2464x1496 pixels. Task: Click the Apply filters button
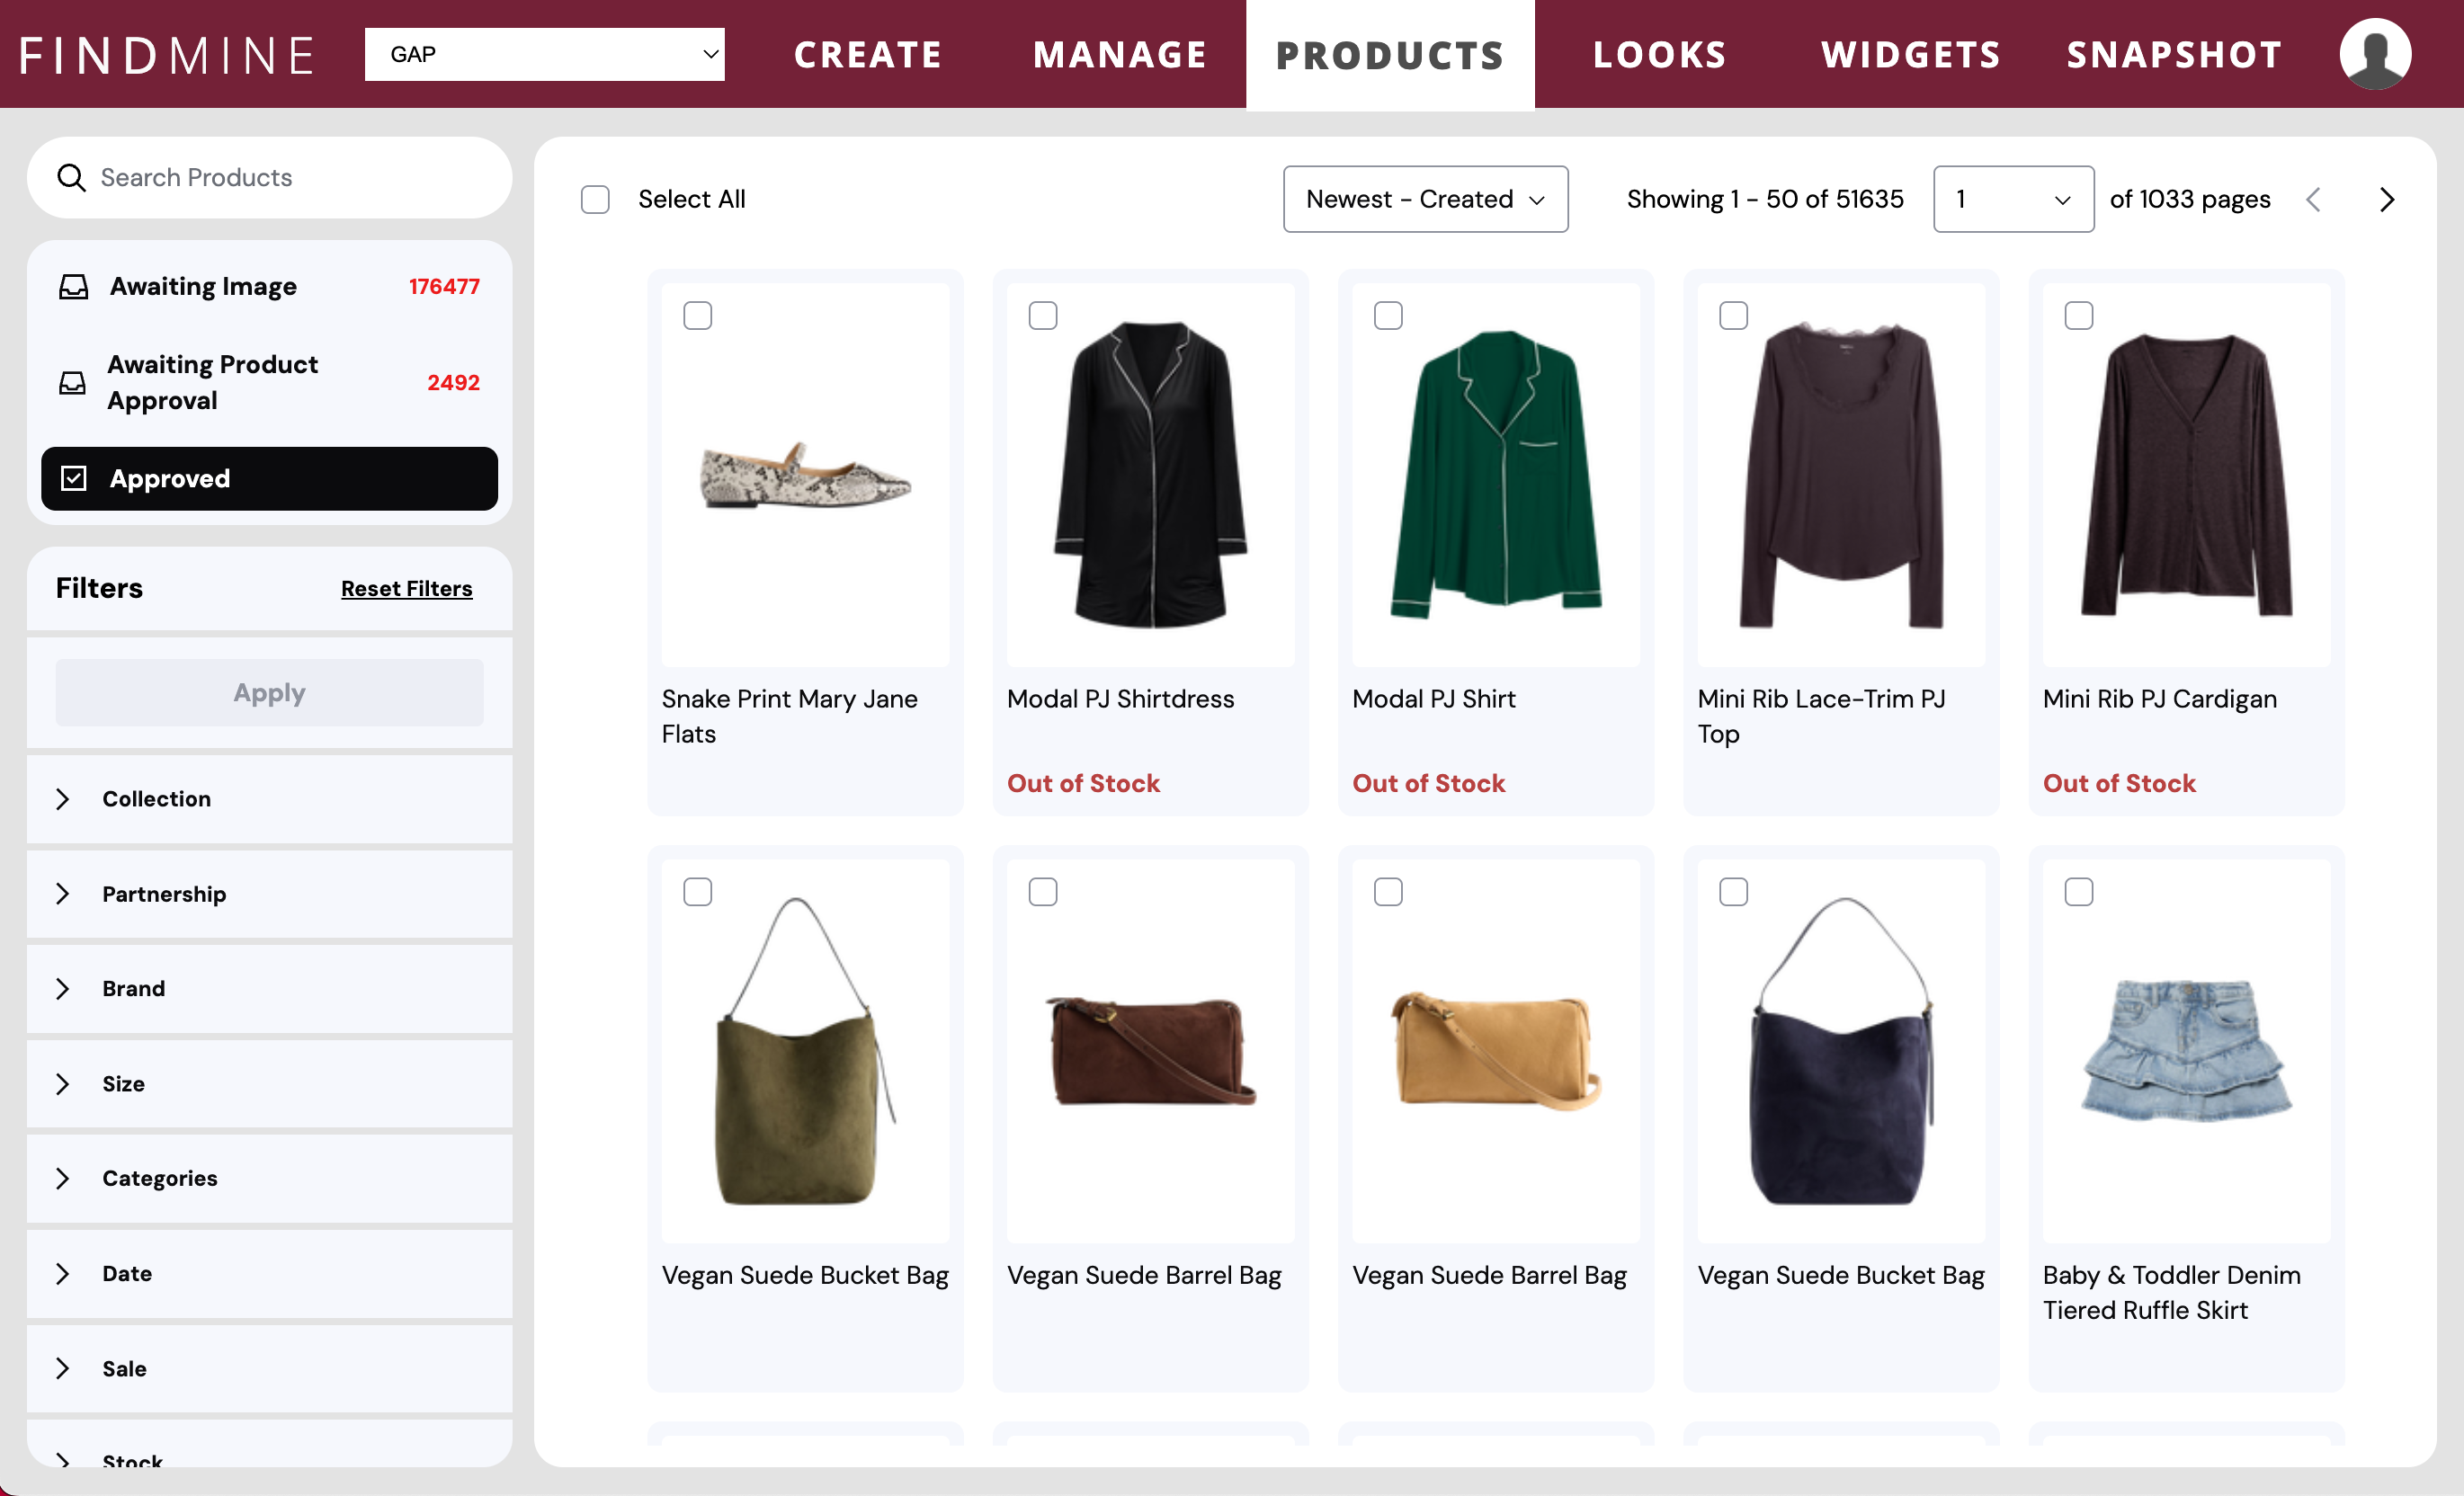tap(270, 693)
